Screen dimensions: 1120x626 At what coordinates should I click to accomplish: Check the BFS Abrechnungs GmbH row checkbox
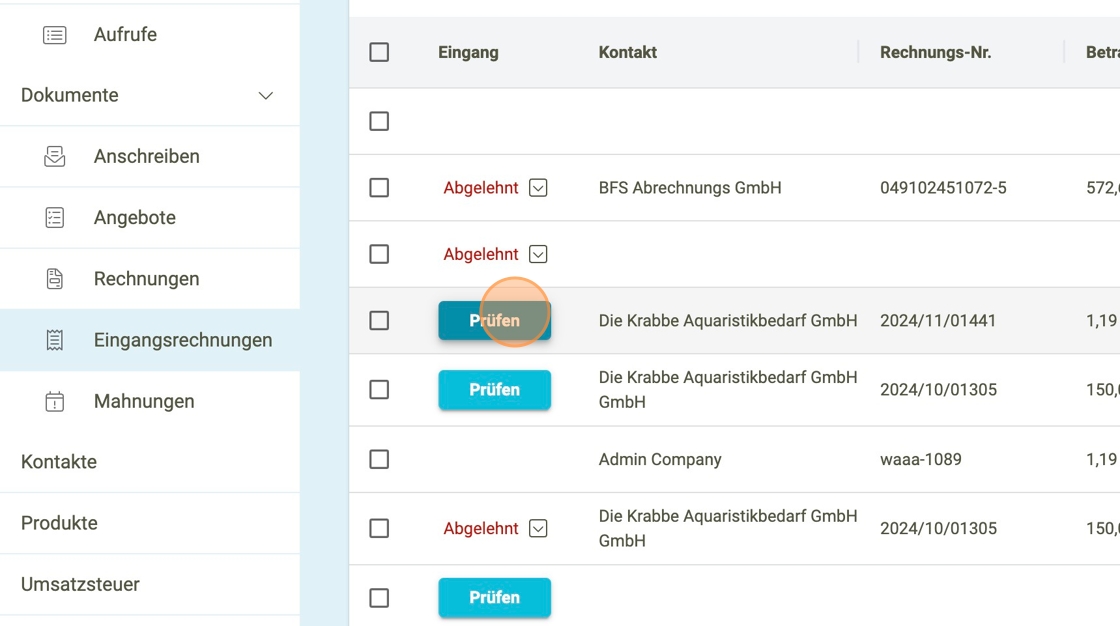click(x=379, y=188)
